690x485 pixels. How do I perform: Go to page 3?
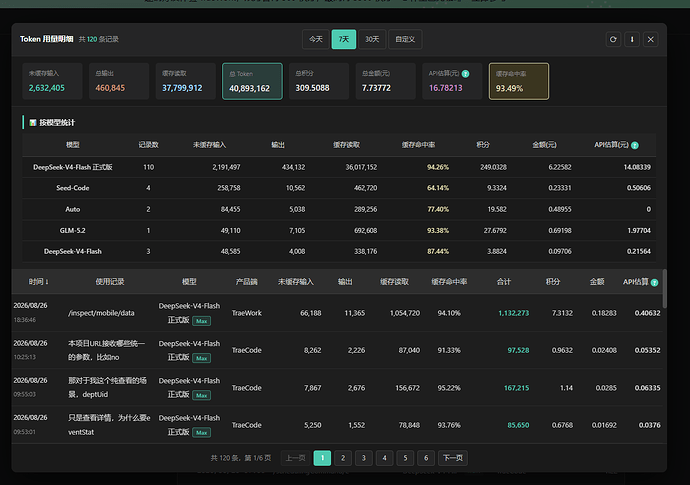[x=363, y=458]
